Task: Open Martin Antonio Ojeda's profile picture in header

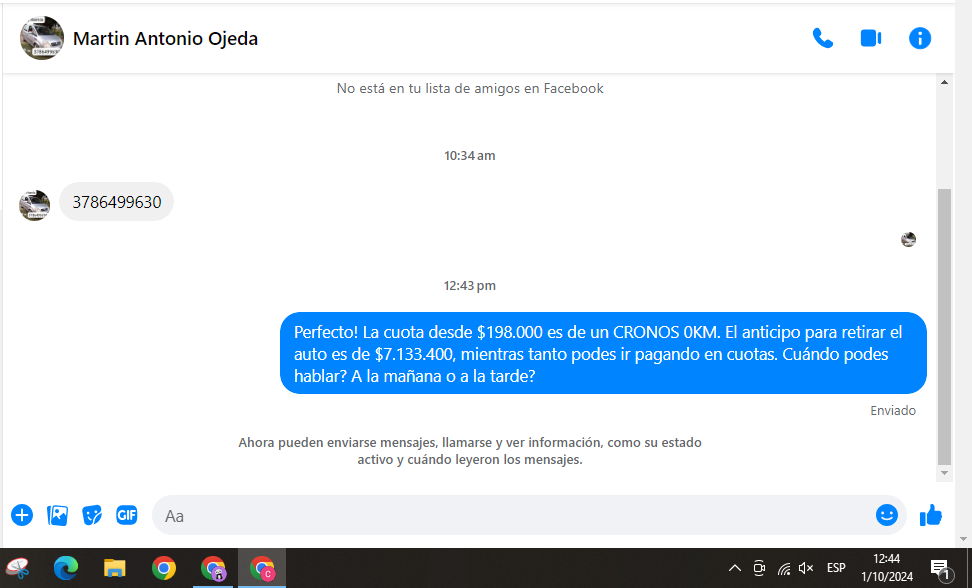Action: [42, 38]
